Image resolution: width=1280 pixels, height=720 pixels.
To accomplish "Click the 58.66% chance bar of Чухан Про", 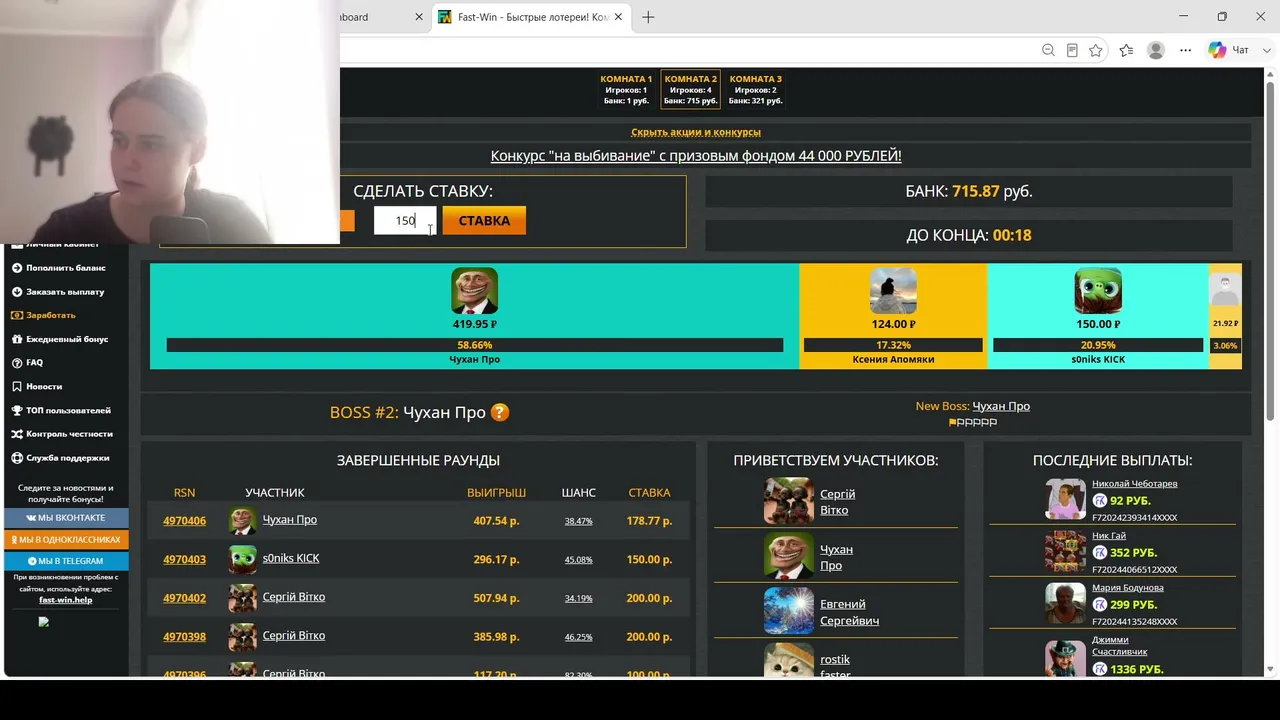I will [x=475, y=345].
